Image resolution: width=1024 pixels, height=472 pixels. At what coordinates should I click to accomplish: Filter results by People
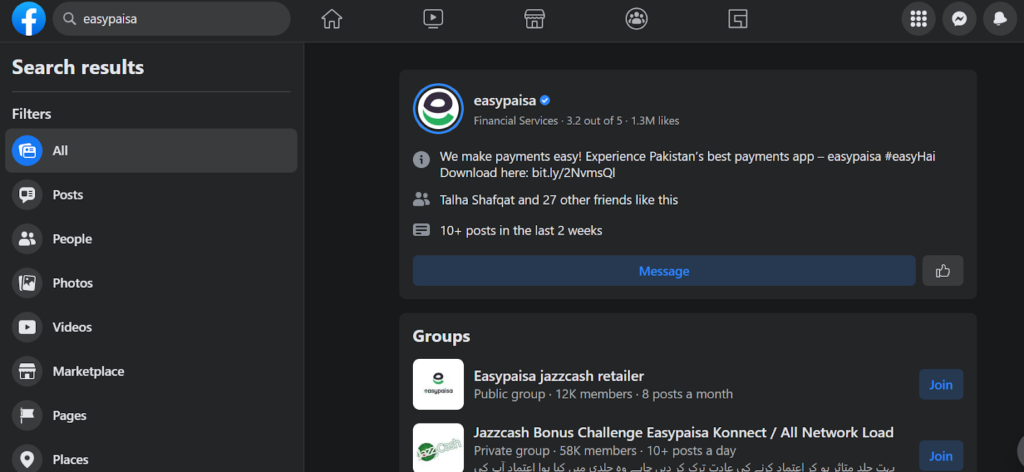click(151, 239)
